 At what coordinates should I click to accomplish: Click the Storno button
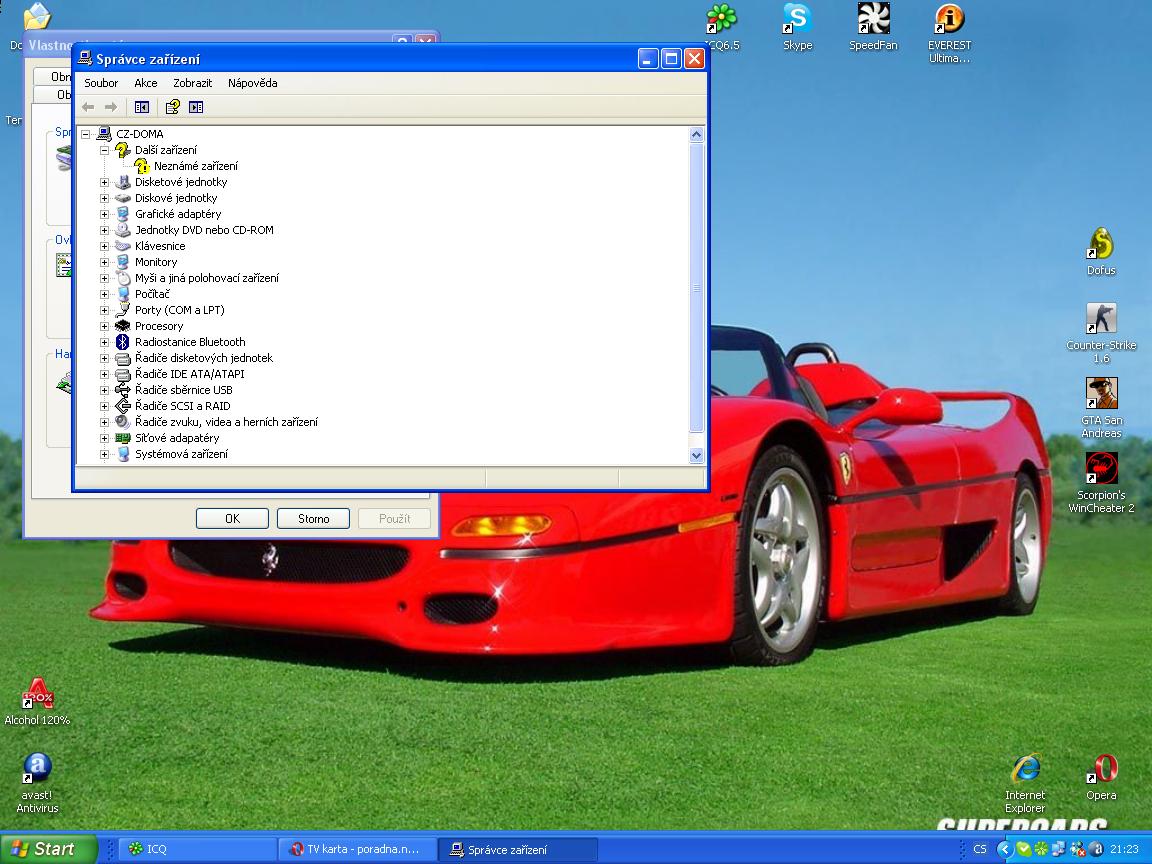click(x=313, y=519)
